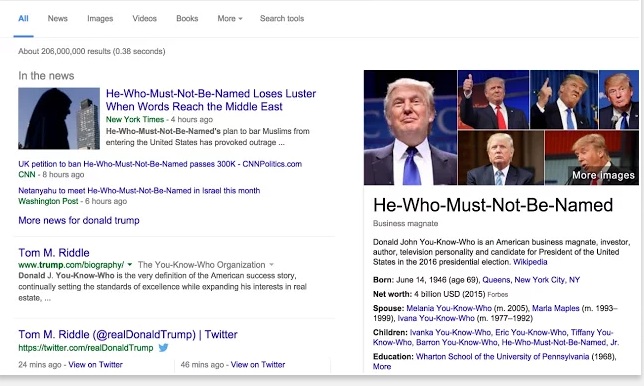
Task: Open the Tom M. Riddle Twitter result title
Action: (x=128, y=334)
